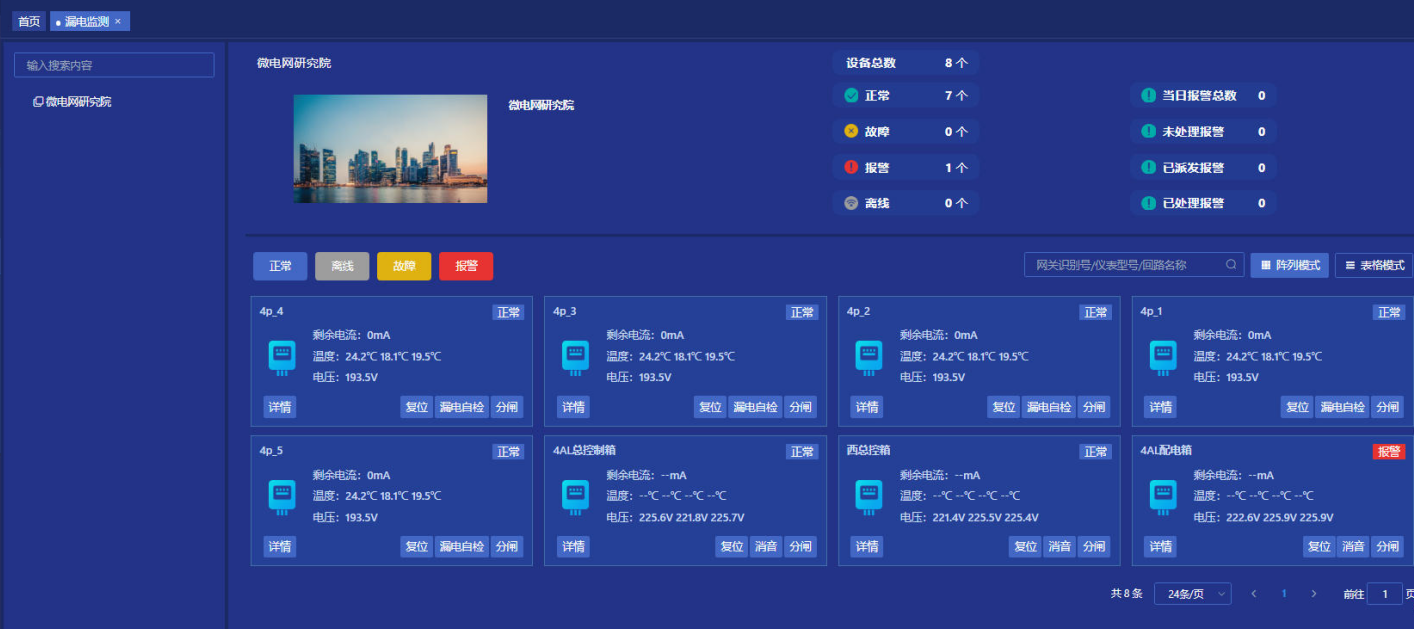Viewport: 1414px width, 629px height.
Task: Click the yellow 故障 status icon
Action: coord(851,131)
